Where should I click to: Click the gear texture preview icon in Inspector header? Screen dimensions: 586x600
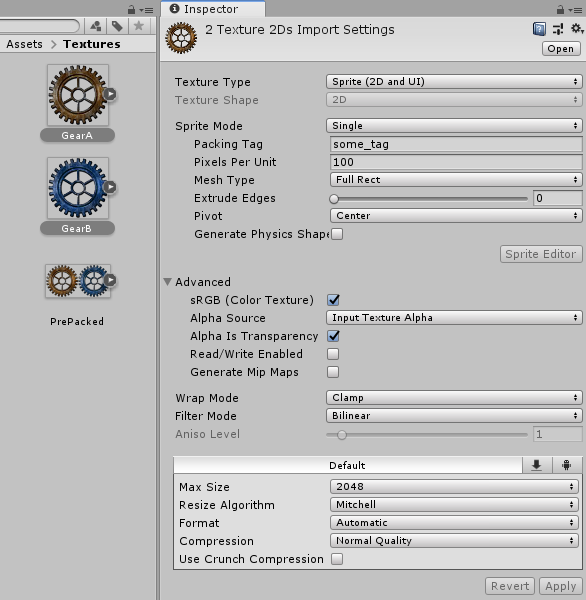(181, 38)
